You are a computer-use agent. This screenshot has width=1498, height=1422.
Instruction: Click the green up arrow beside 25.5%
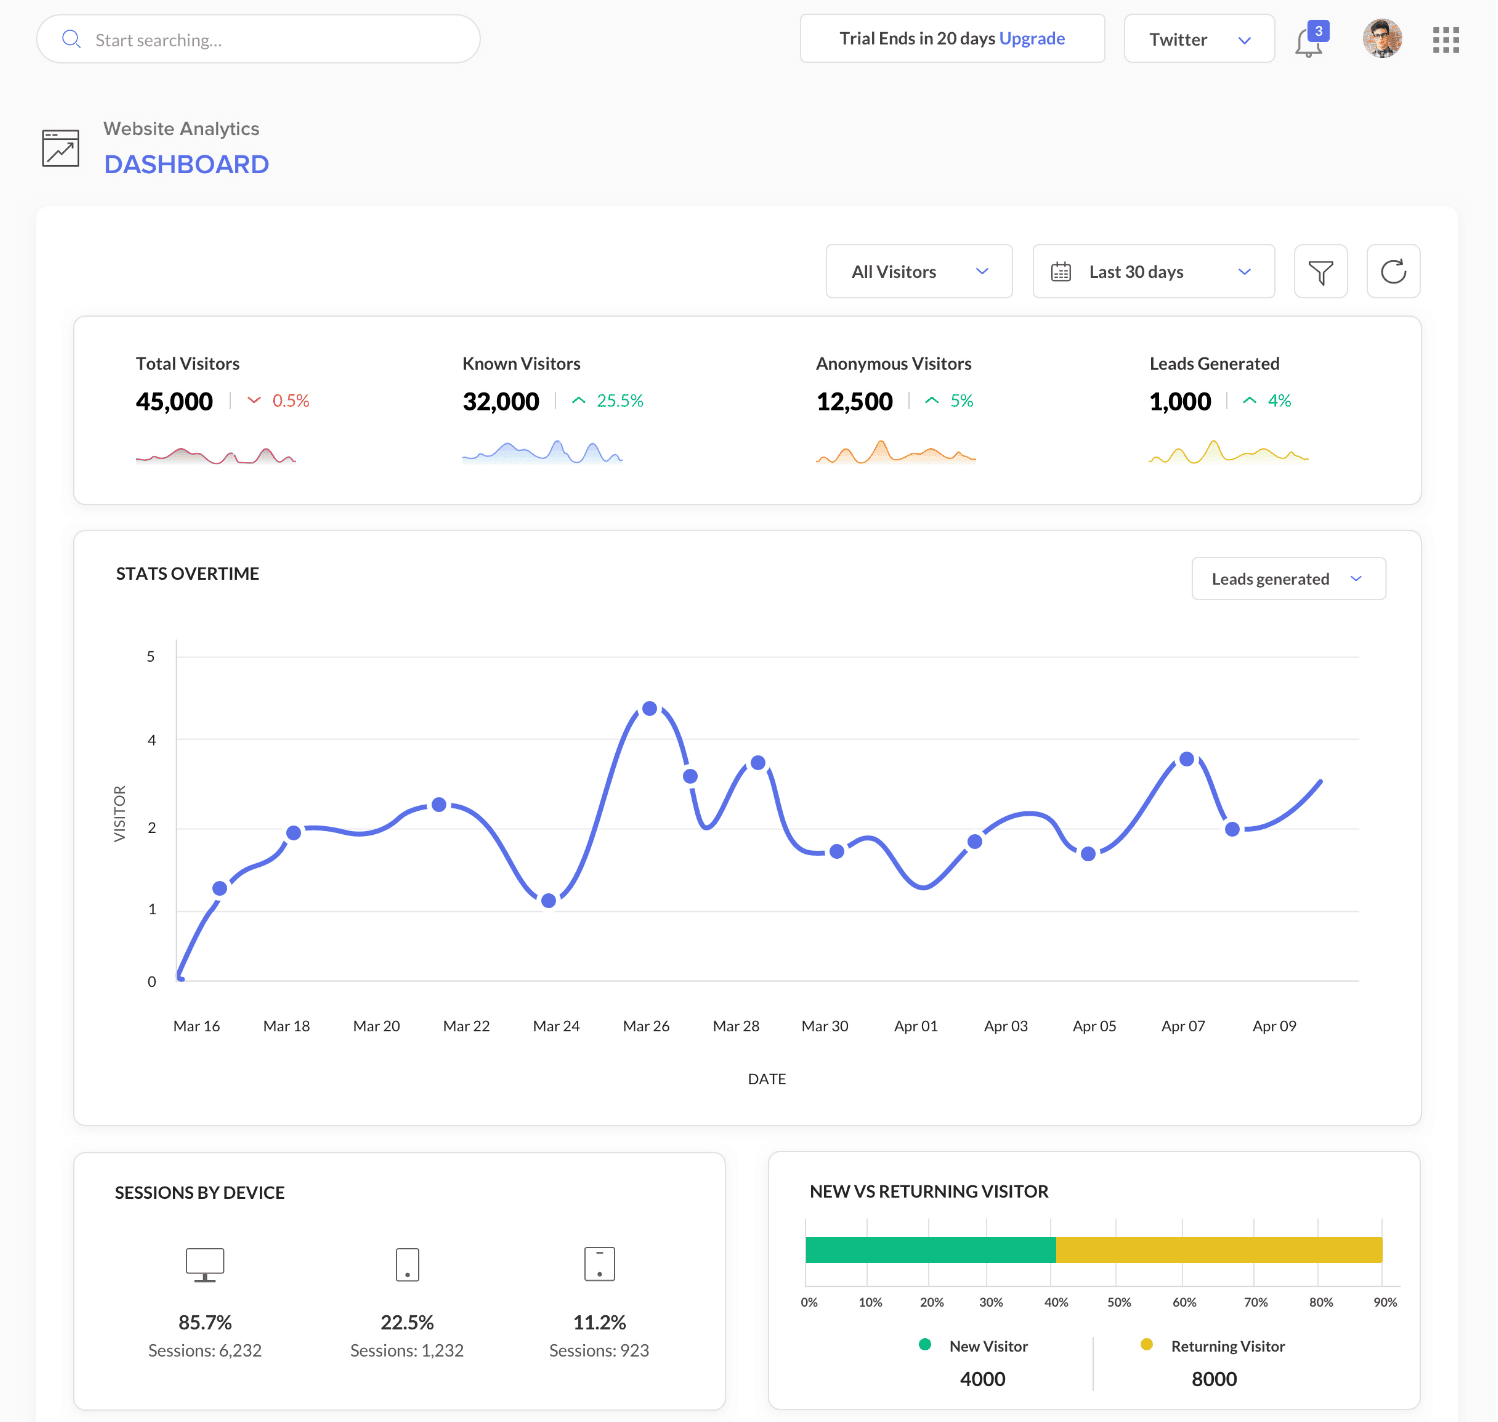coord(578,401)
